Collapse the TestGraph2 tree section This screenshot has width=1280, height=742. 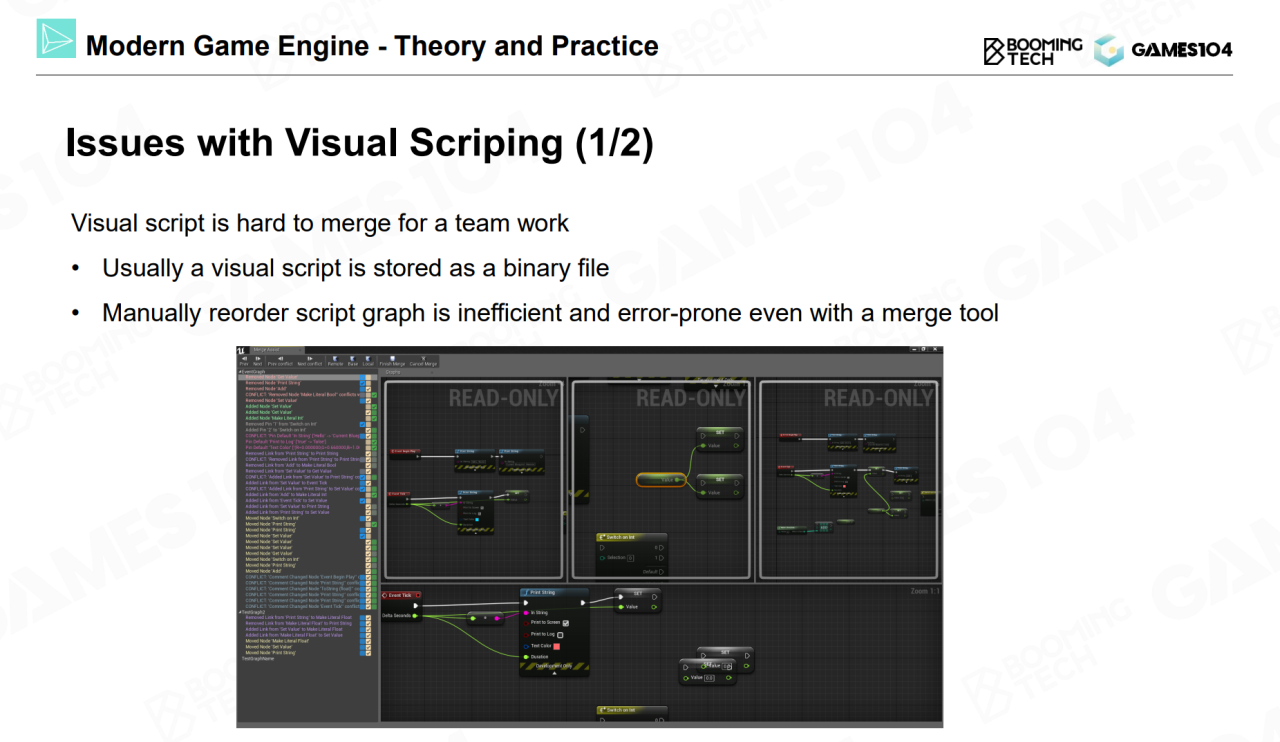[x=239, y=611]
